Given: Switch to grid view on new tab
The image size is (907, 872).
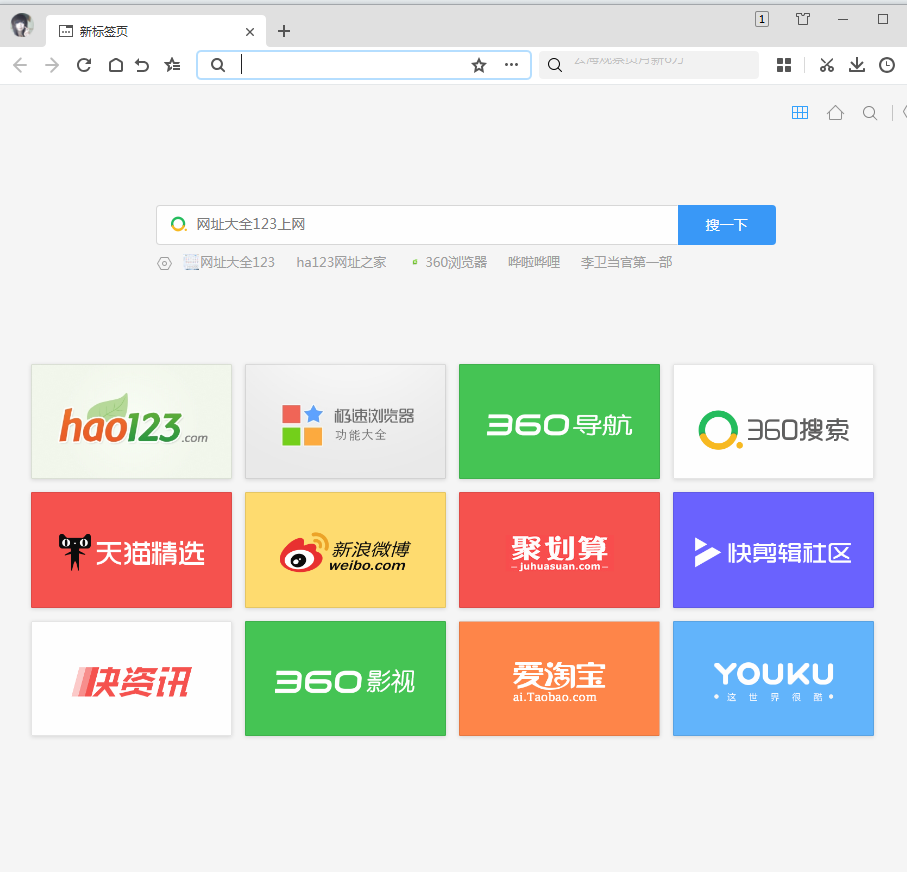Looking at the screenshot, I should 799,112.
